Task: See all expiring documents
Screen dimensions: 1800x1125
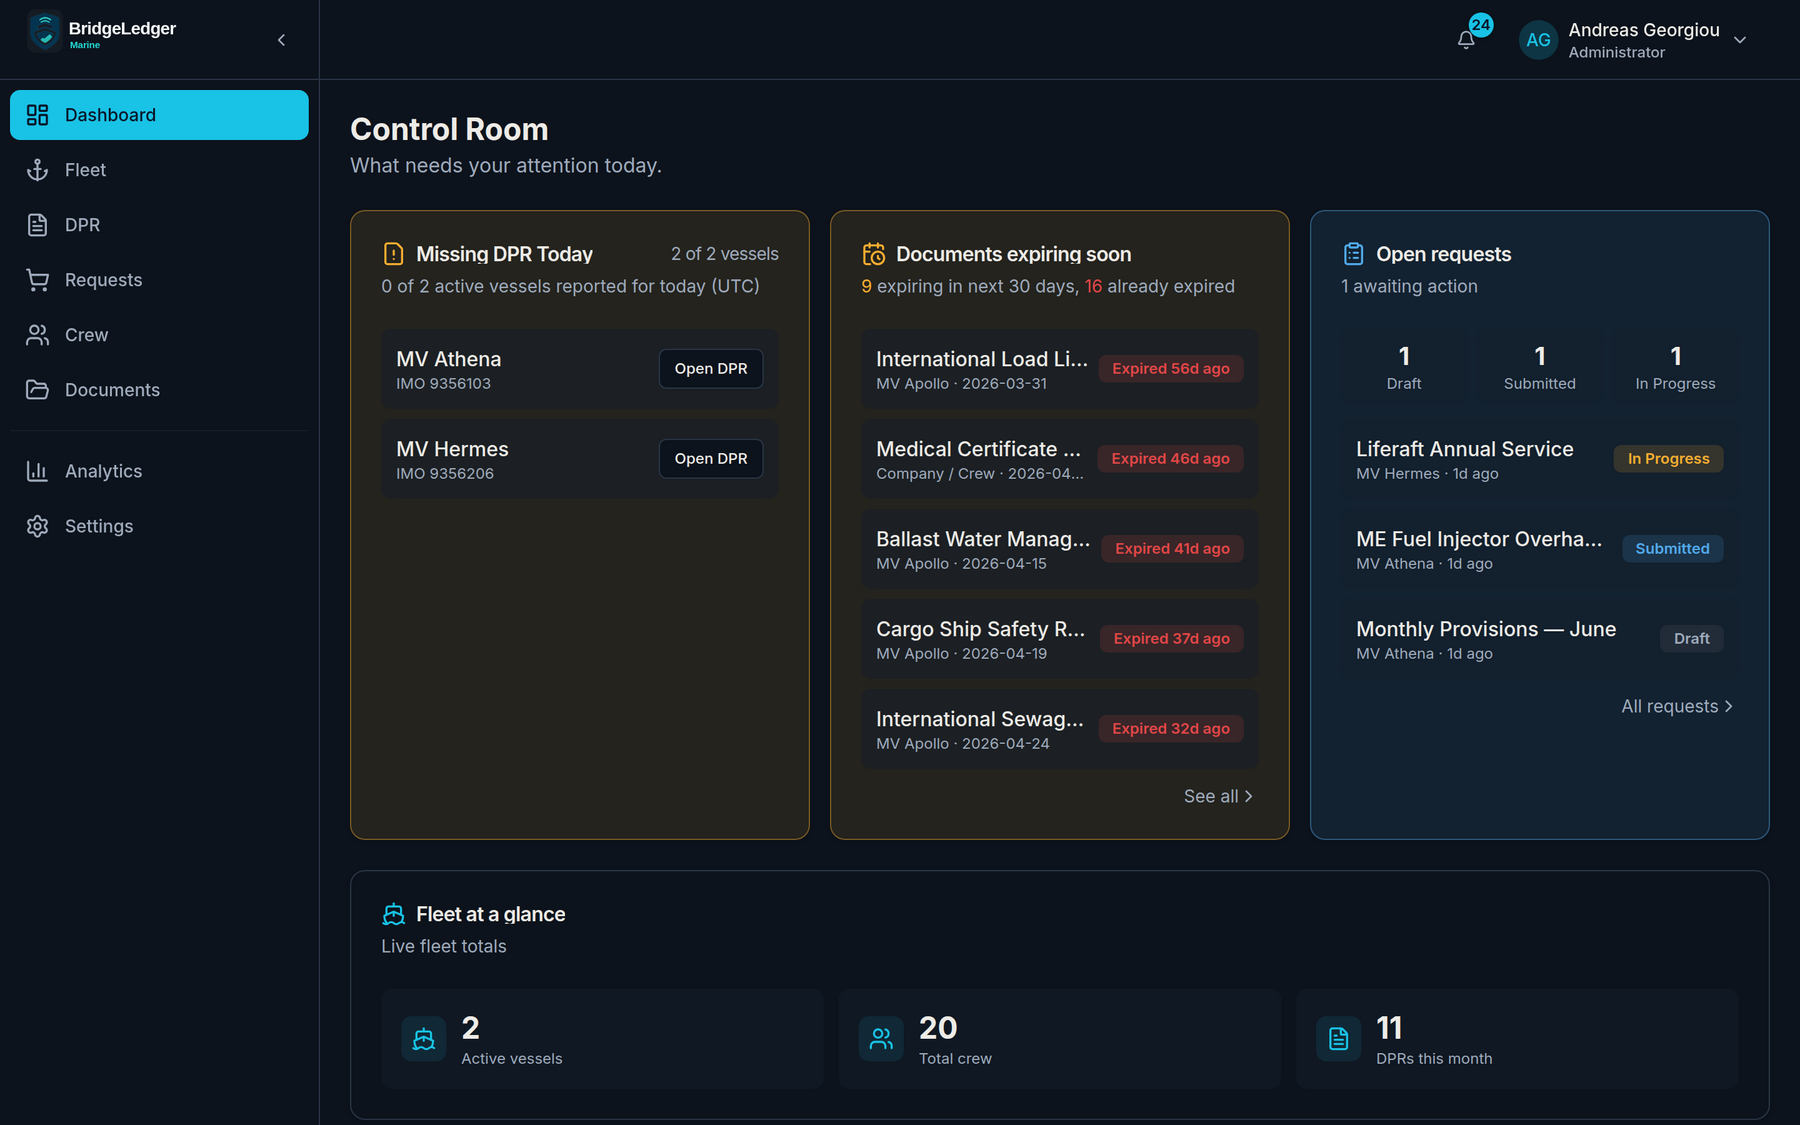Action: tap(1218, 796)
